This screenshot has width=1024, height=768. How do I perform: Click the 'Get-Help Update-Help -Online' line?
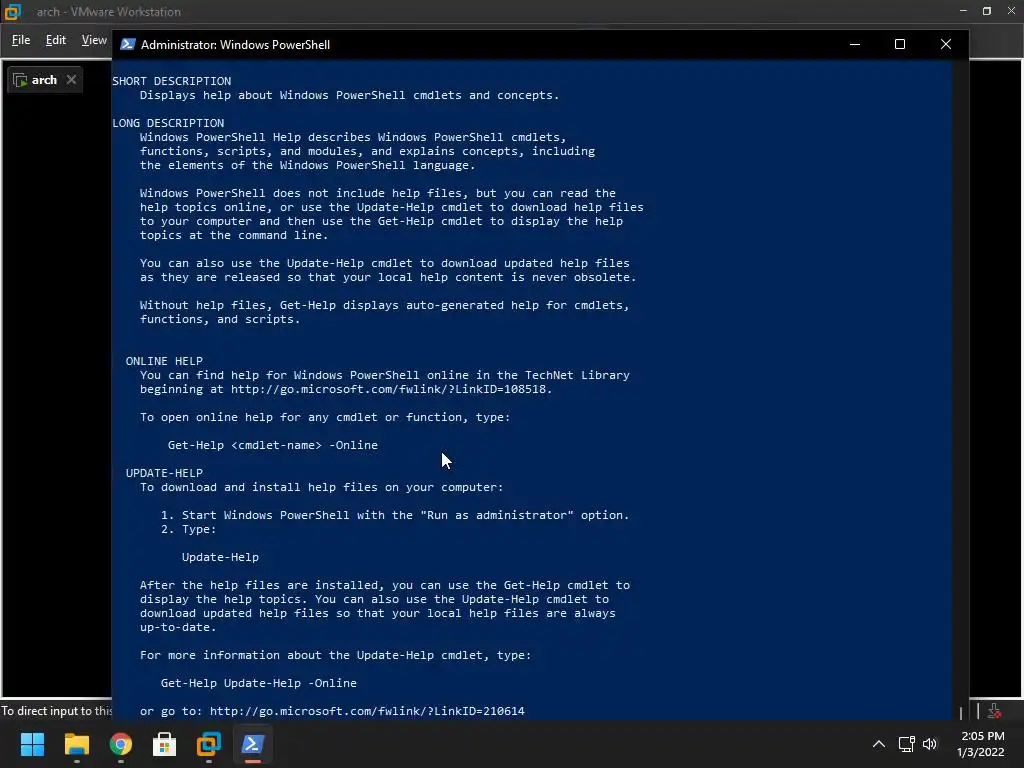point(259,683)
